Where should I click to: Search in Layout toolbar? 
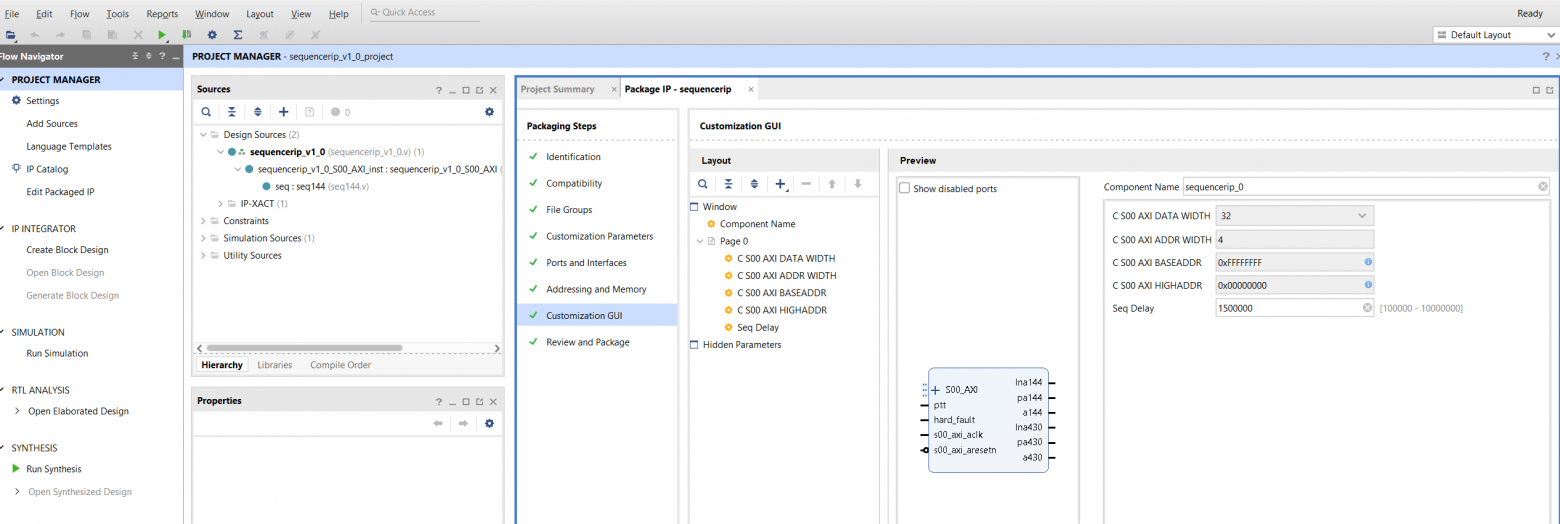point(703,184)
